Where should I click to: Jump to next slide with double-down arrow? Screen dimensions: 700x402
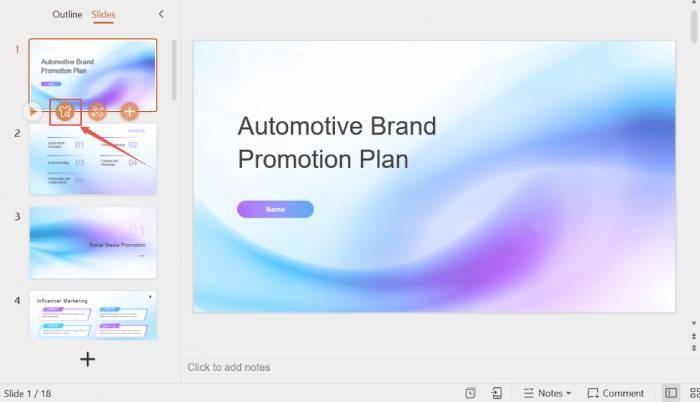pos(694,348)
